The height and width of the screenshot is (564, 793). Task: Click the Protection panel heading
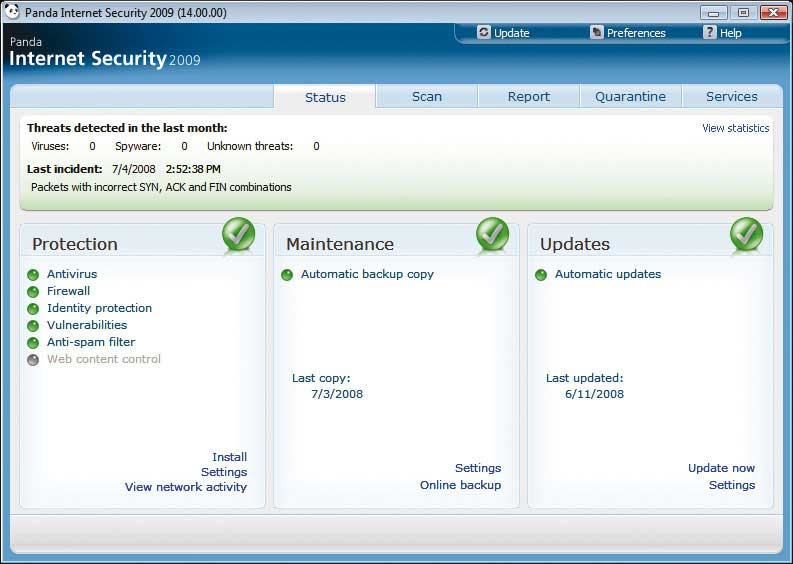(75, 244)
